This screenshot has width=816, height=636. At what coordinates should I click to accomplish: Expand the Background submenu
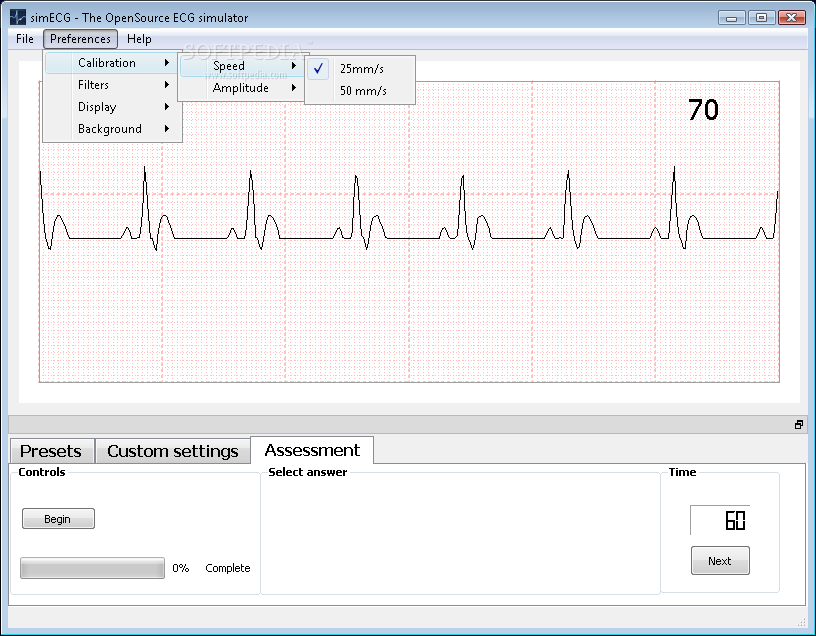[112, 129]
